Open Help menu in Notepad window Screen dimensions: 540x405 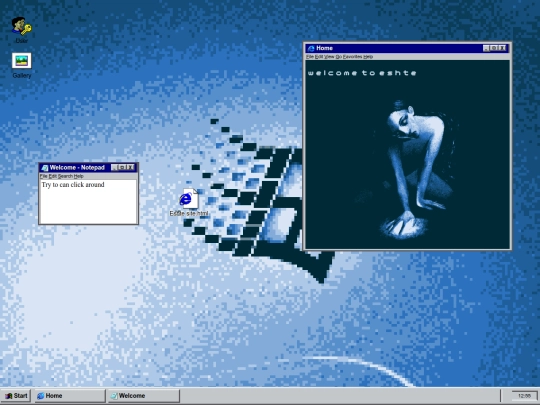[x=79, y=176]
